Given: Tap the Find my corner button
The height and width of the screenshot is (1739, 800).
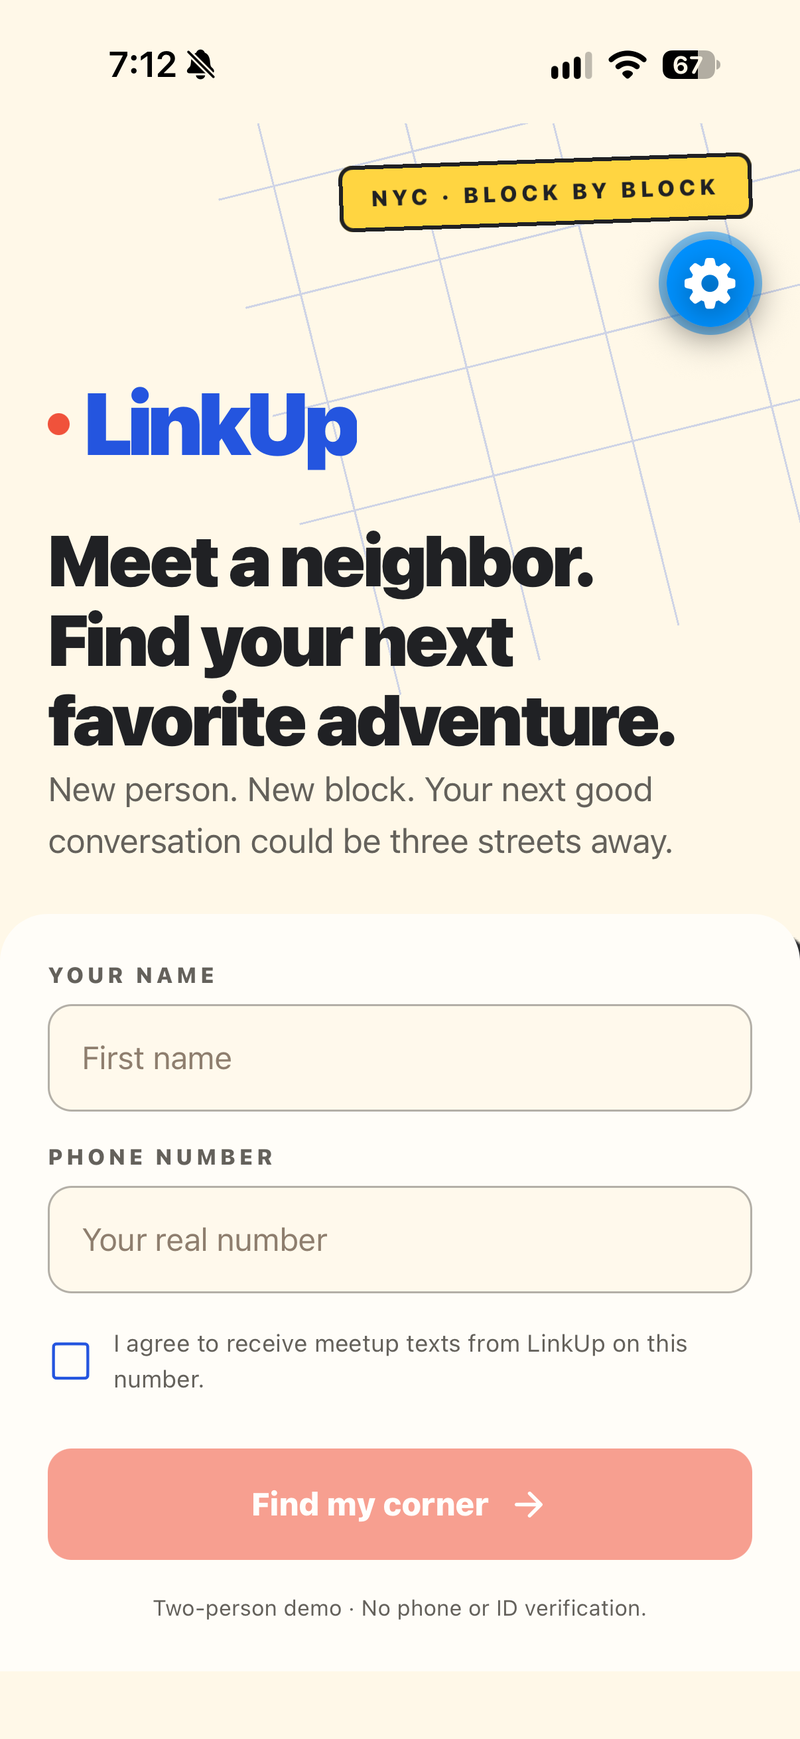Looking at the screenshot, I should pyautogui.click(x=400, y=1504).
